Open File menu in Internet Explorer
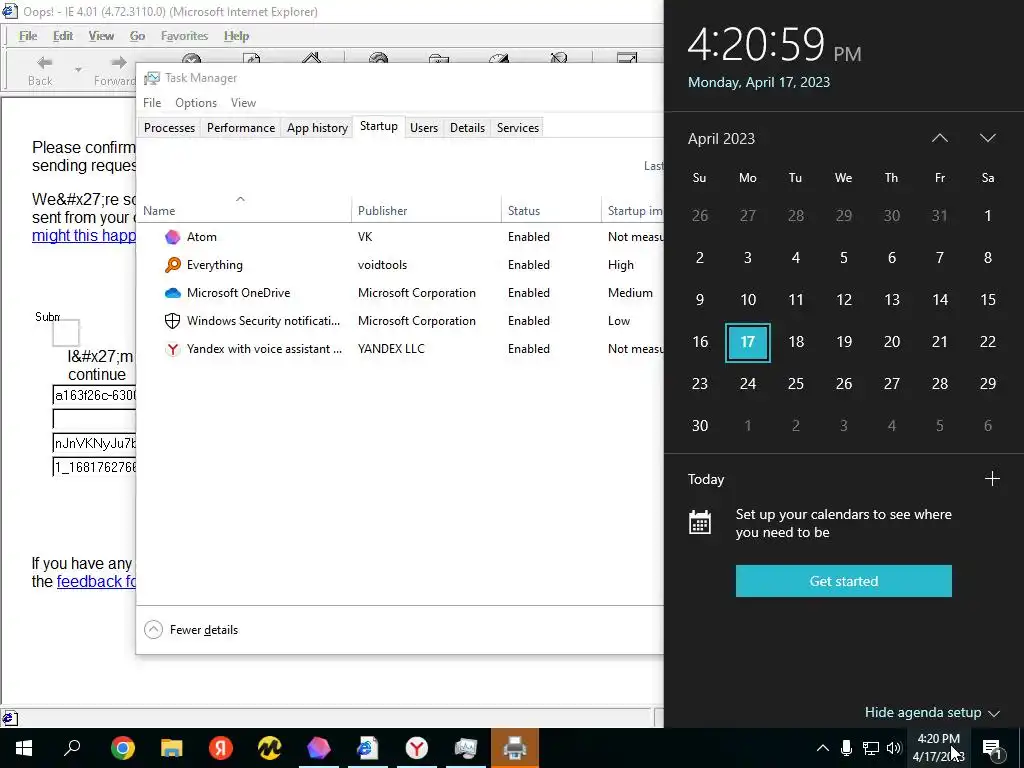 tap(27, 36)
